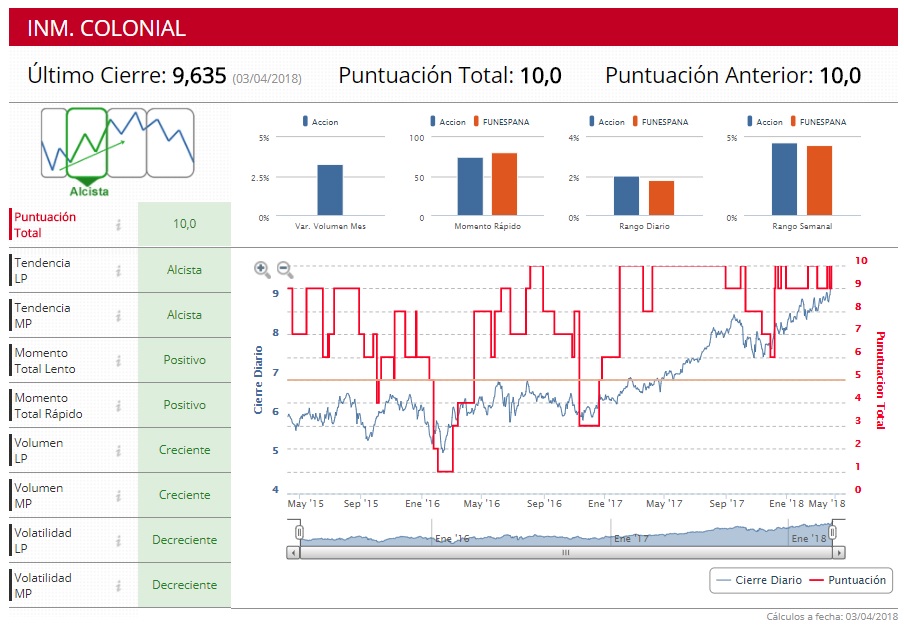The image size is (904, 627).
Task: Click the 'Sep '16' x-axis label
Action: (x=544, y=504)
